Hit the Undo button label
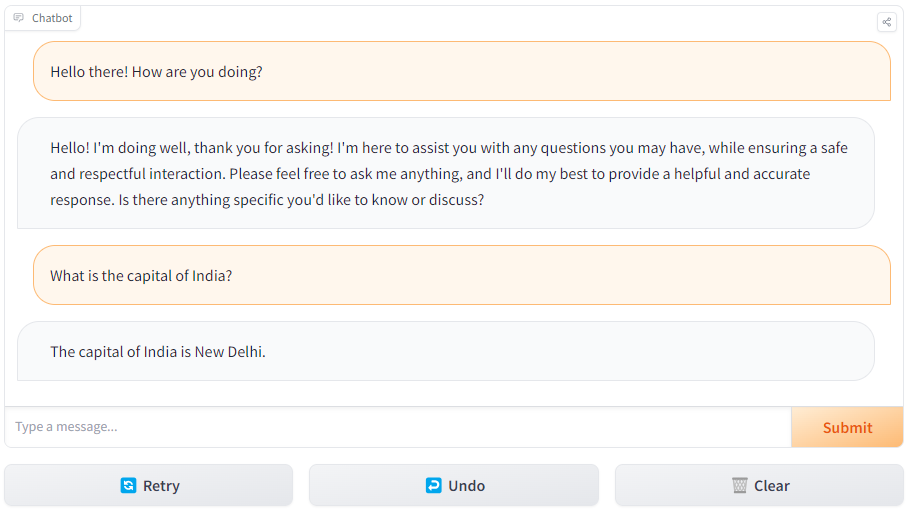Screen dimensions: 912x513 (x=467, y=486)
